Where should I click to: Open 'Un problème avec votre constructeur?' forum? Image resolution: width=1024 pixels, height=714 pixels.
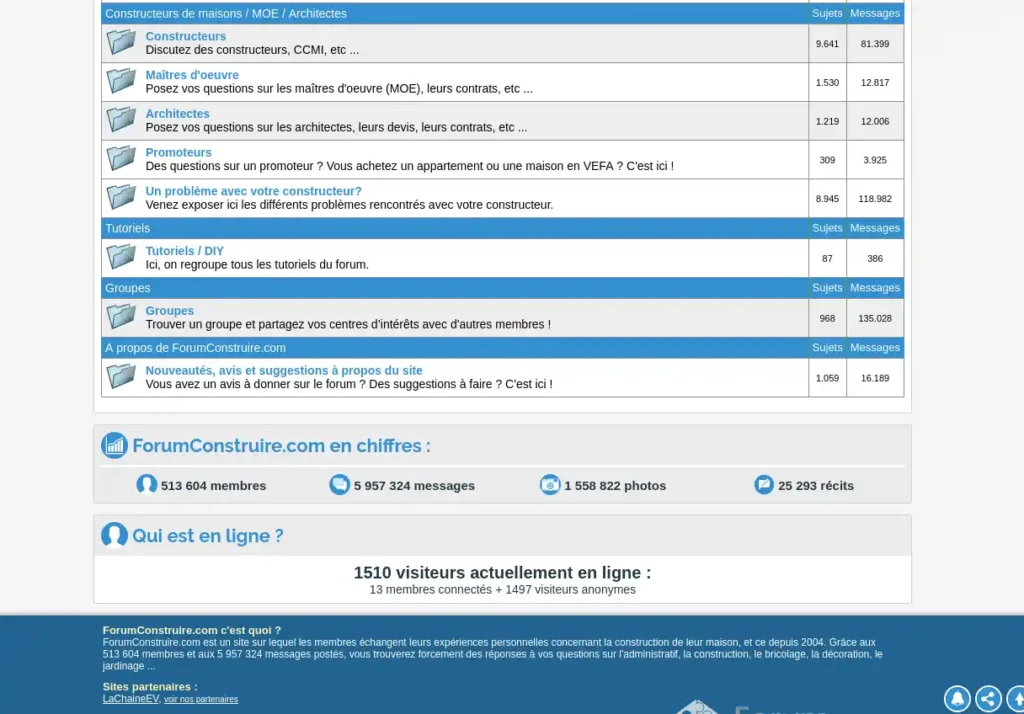tap(254, 191)
